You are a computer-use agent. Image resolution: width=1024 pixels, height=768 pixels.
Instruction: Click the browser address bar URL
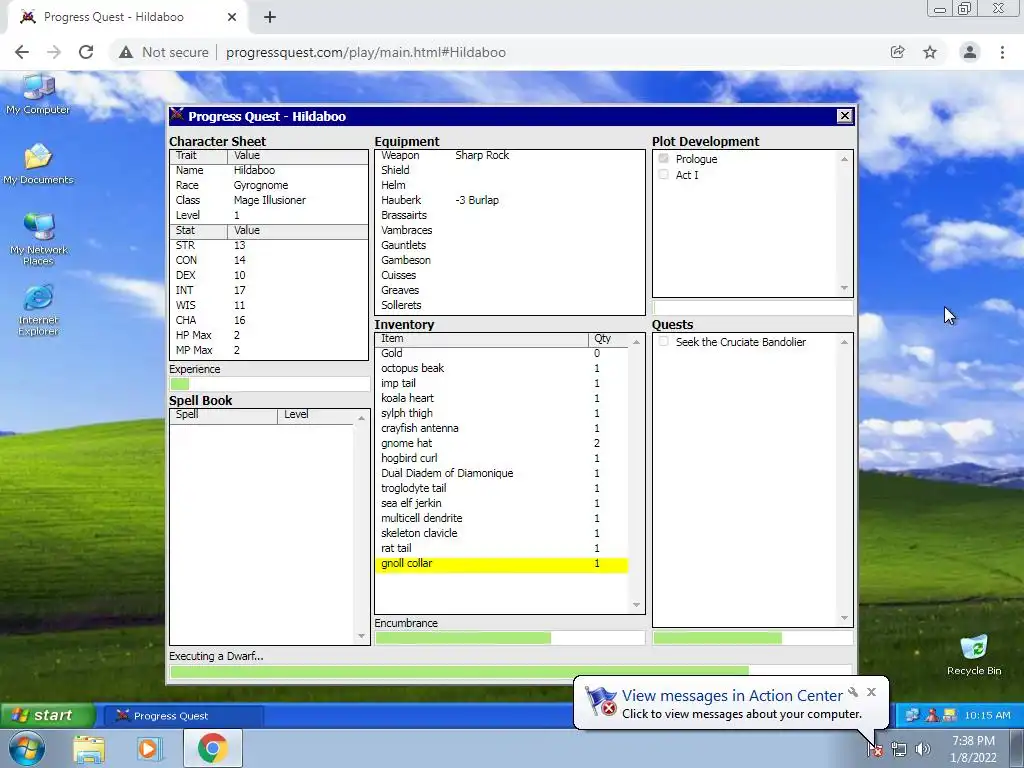[x=366, y=52]
